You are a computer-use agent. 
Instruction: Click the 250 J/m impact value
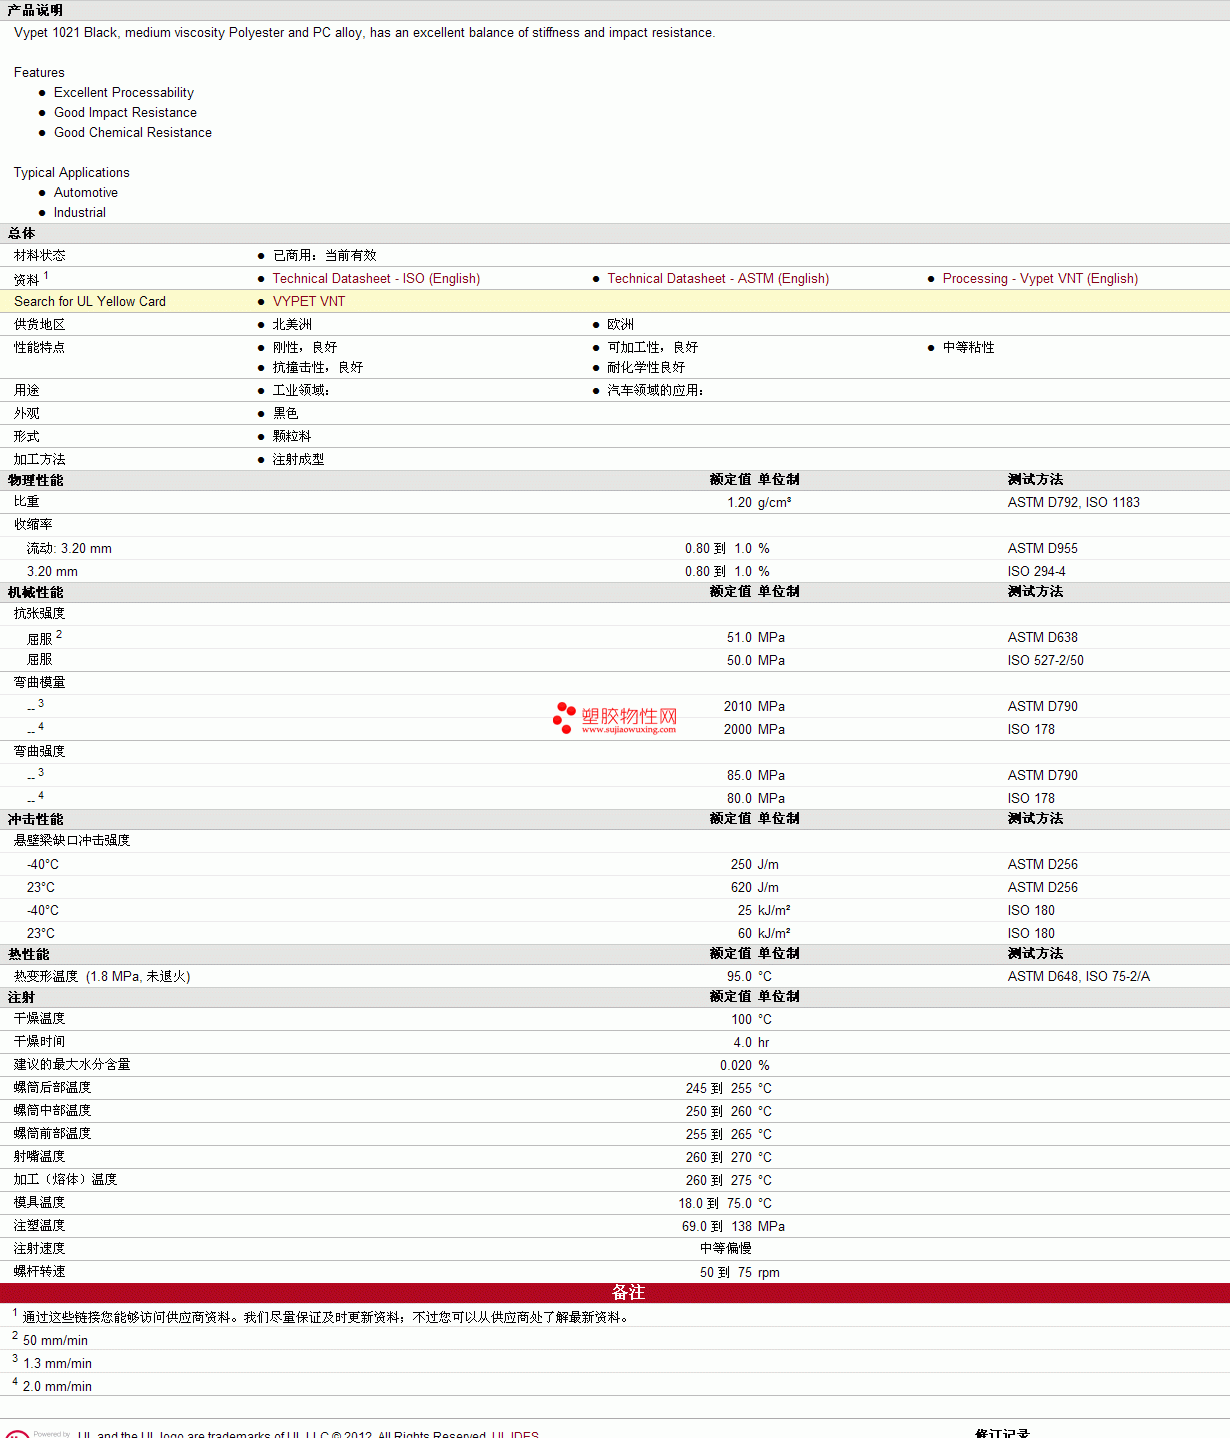click(x=755, y=865)
